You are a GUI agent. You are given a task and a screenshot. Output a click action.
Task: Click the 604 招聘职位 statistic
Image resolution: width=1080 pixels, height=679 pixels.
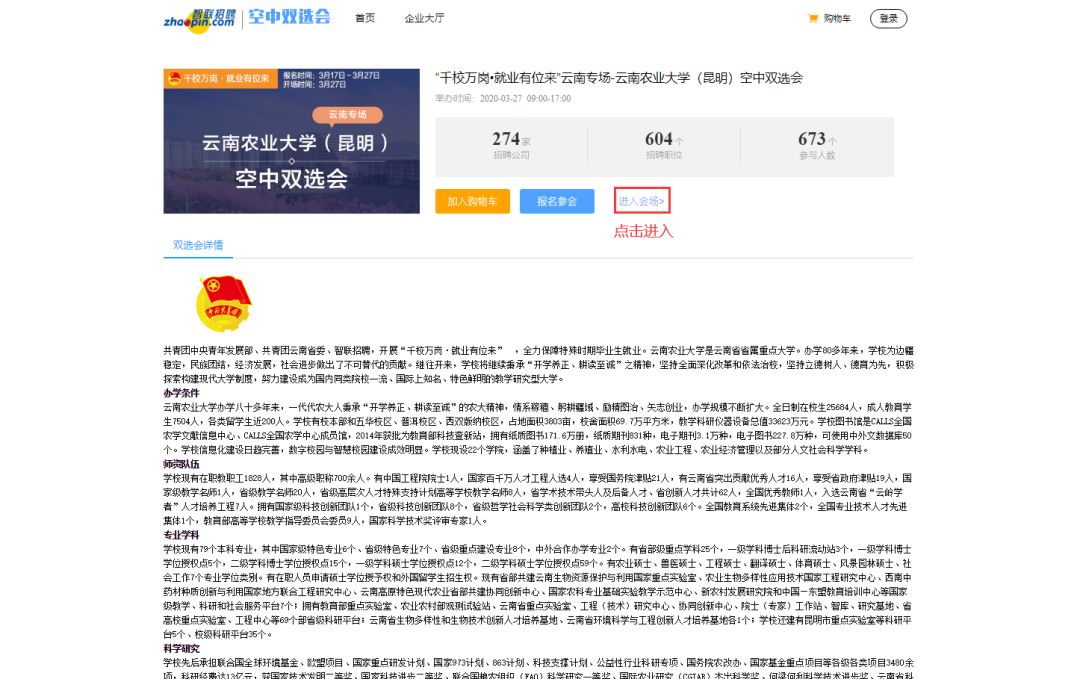click(664, 146)
